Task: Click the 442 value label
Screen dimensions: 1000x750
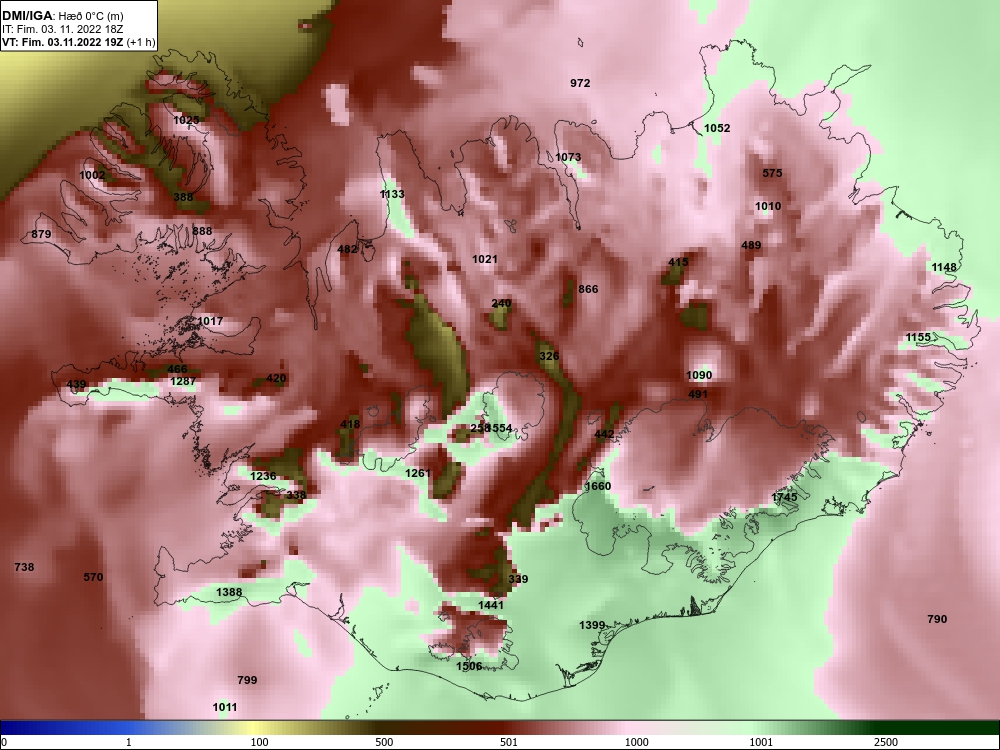Action: tap(604, 434)
